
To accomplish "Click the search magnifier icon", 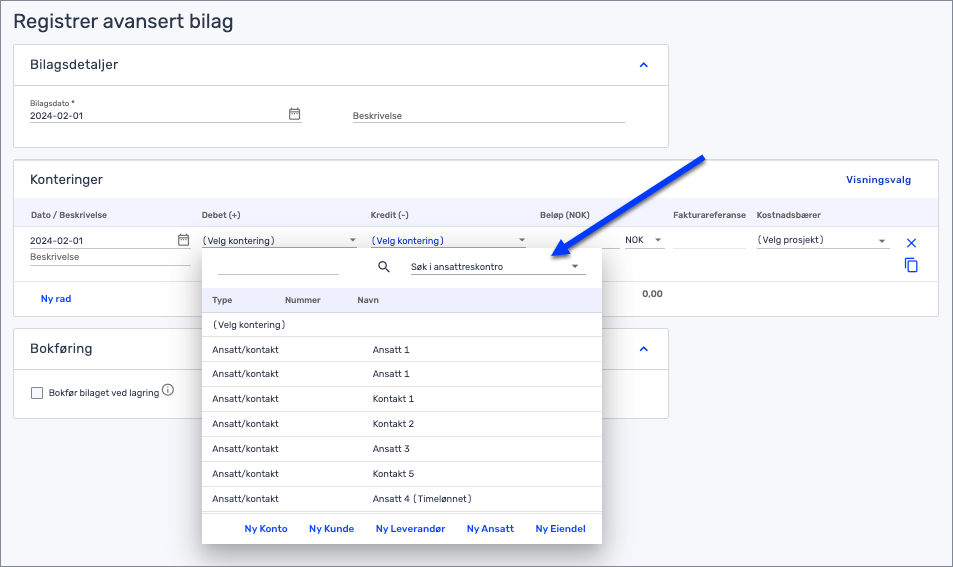I will click(384, 267).
